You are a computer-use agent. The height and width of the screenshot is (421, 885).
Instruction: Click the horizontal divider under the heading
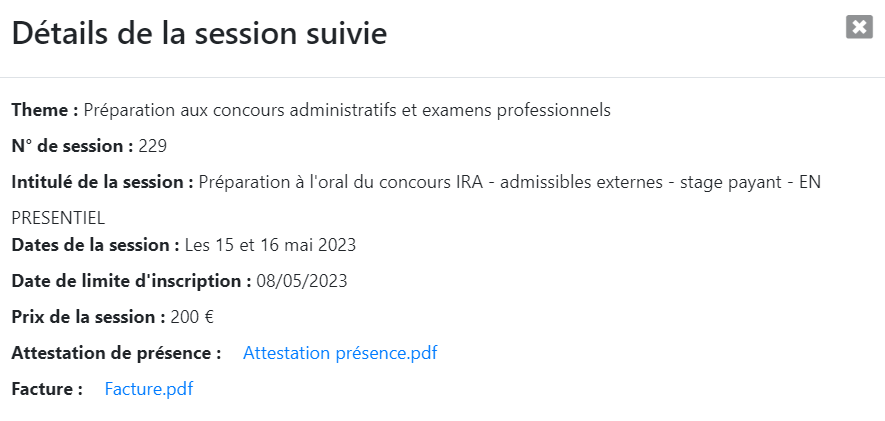(x=442, y=77)
